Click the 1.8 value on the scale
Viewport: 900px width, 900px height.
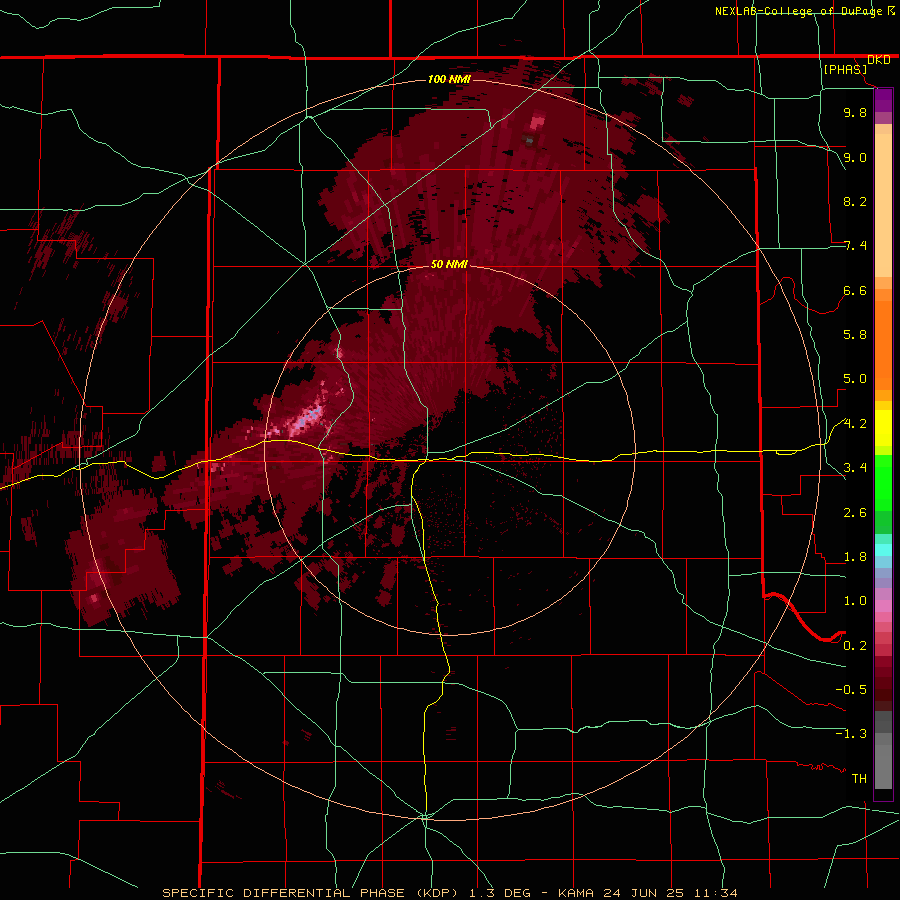(x=855, y=557)
